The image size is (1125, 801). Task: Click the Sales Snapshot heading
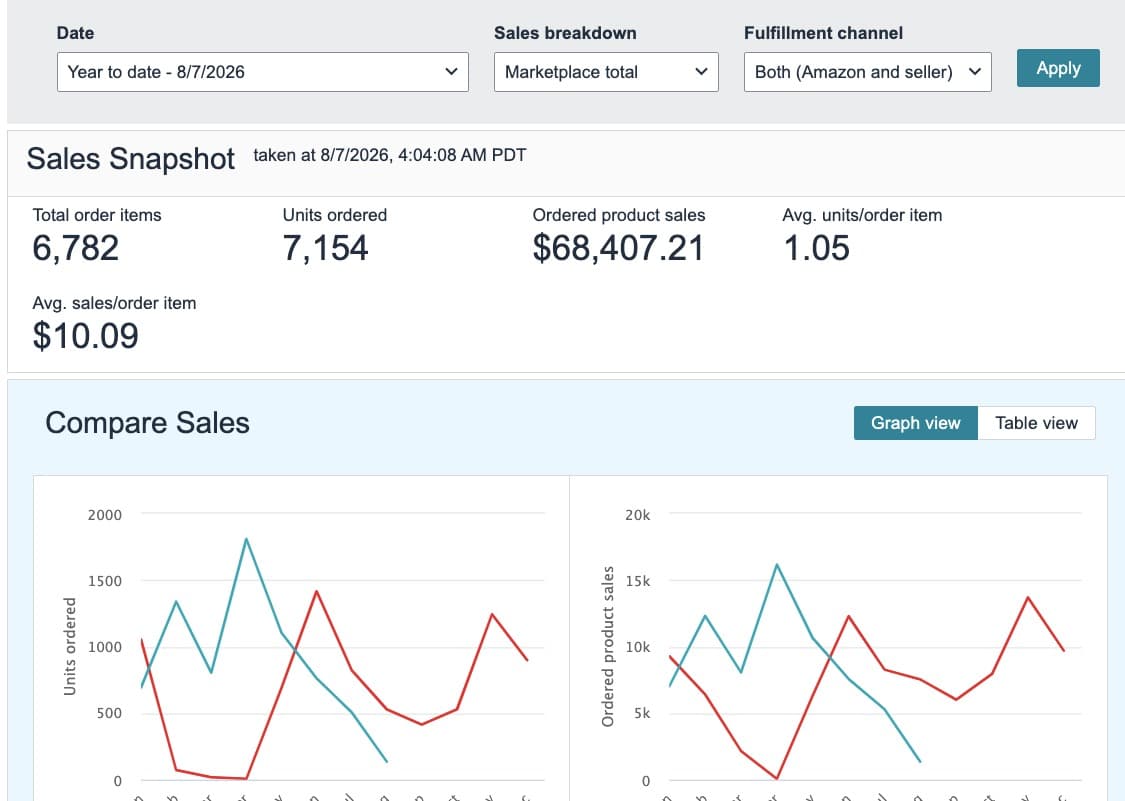[x=131, y=159]
